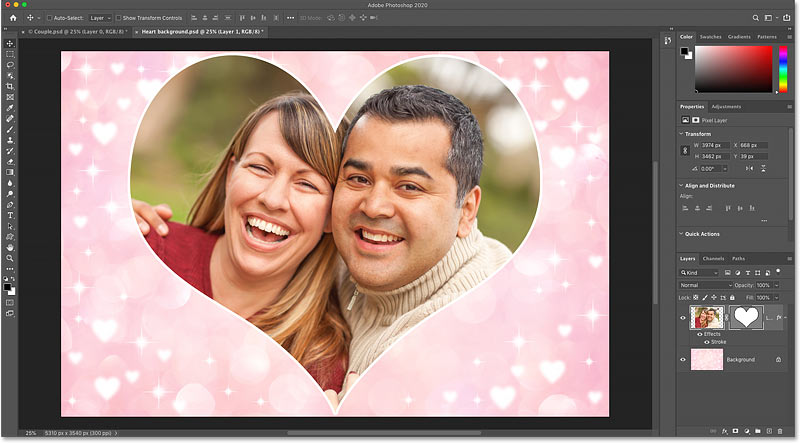Select the Hand tool
The image size is (801, 444).
10,248
